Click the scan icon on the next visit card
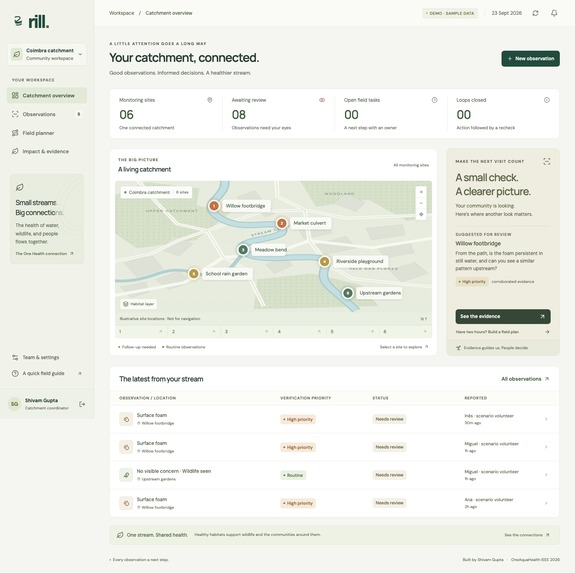 (547, 162)
